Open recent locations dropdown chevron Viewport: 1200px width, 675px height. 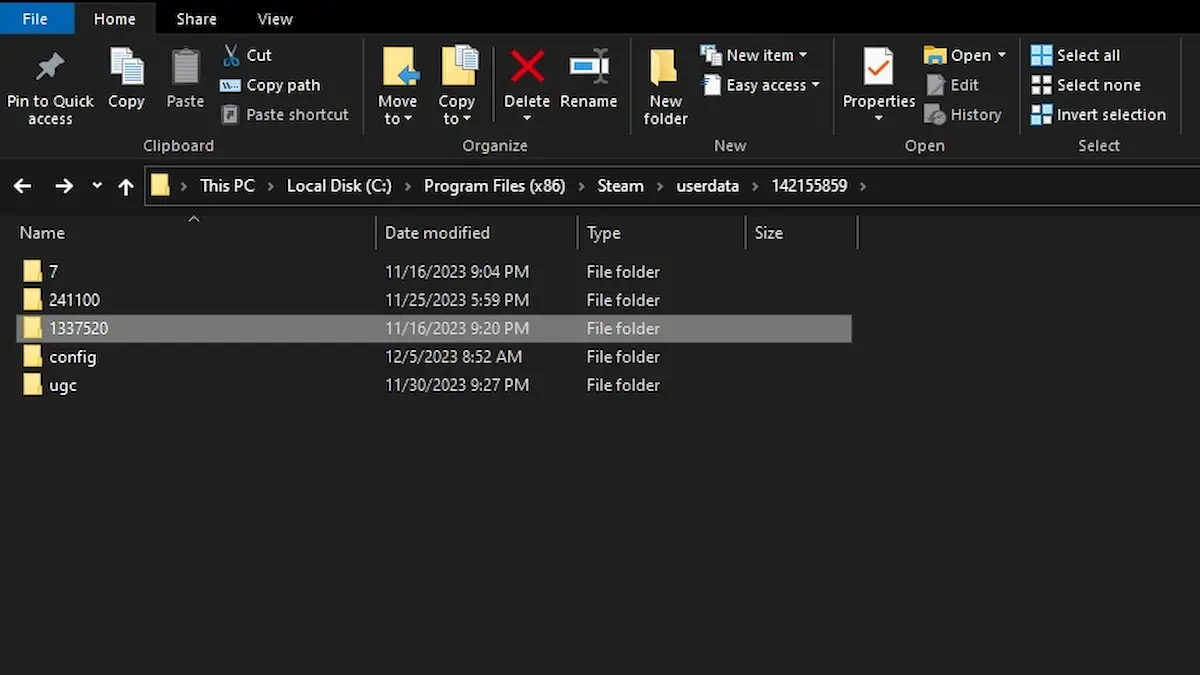(x=97, y=186)
